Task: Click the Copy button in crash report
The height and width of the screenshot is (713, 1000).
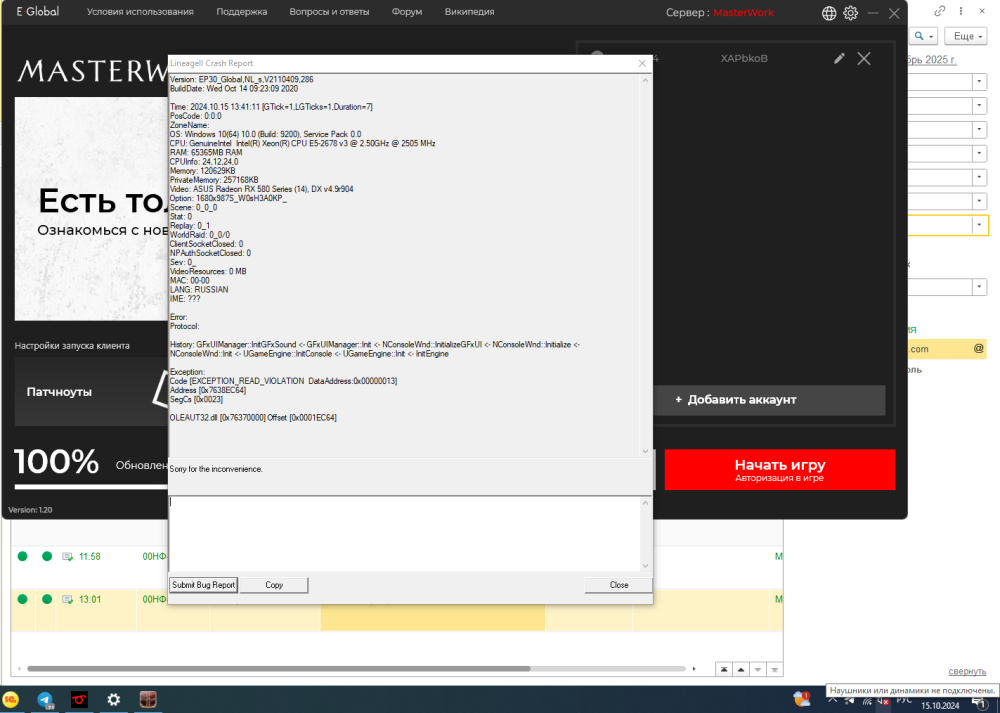Action: point(274,585)
